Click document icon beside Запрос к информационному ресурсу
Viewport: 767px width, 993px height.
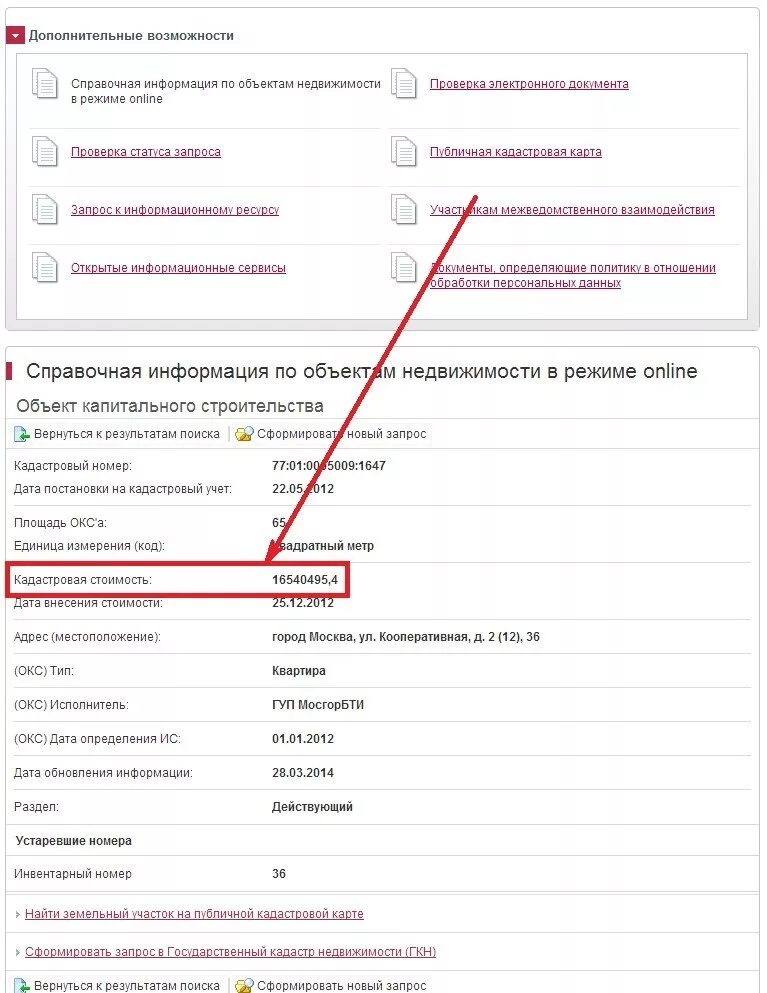click(45, 209)
